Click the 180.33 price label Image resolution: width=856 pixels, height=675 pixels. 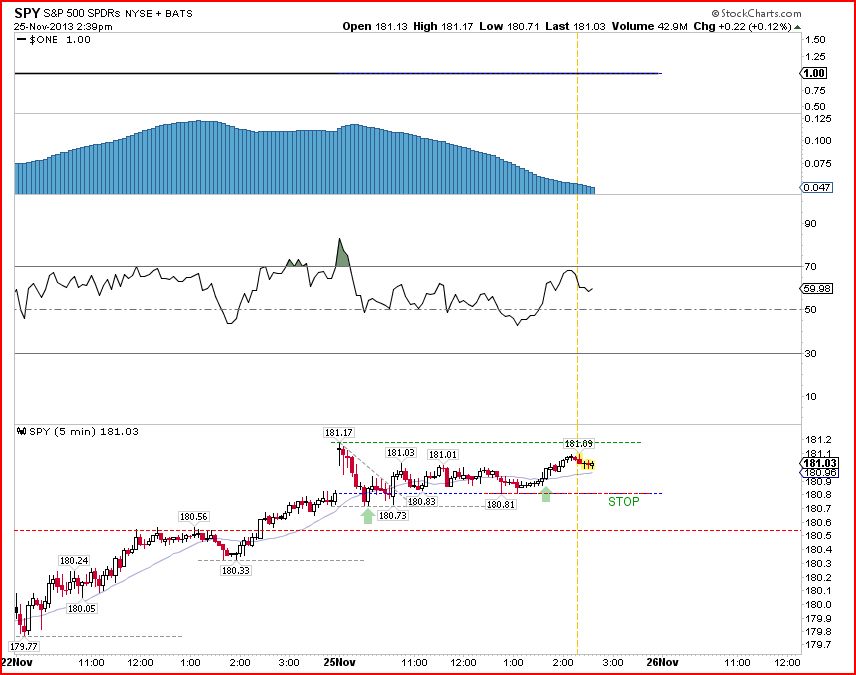pyautogui.click(x=235, y=570)
